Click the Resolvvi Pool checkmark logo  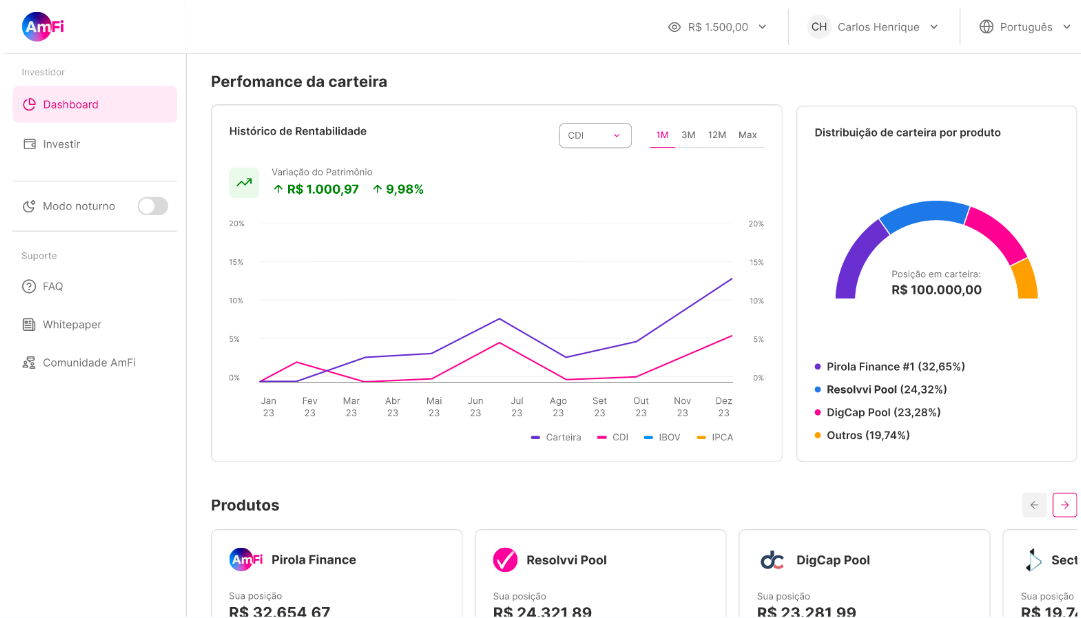505,560
